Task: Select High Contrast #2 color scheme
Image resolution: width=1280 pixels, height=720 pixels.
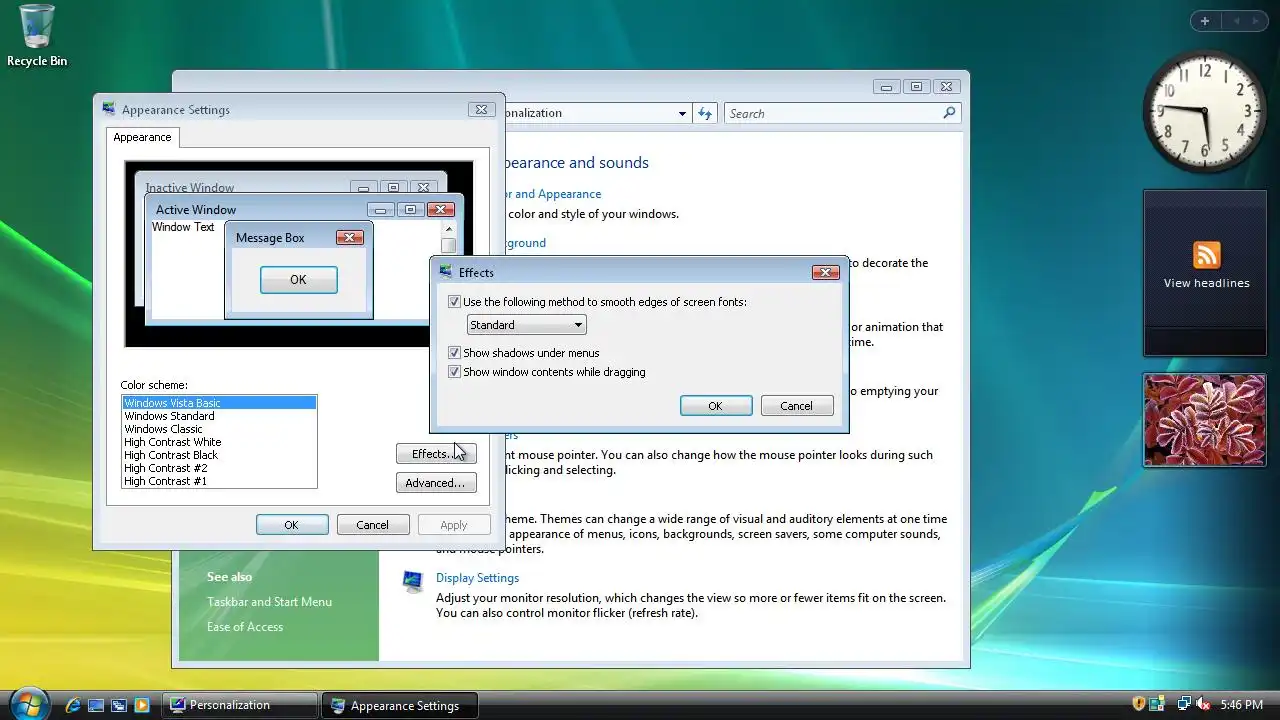Action: [219, 468]
